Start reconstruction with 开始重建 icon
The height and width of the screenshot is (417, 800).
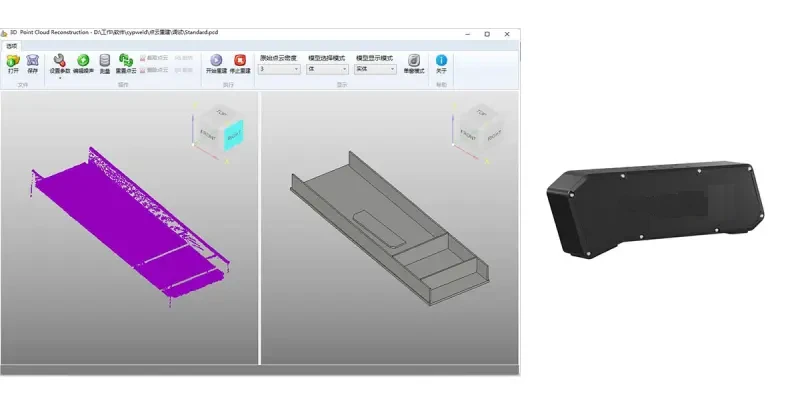pyautogui.click(x=216, y=62)
